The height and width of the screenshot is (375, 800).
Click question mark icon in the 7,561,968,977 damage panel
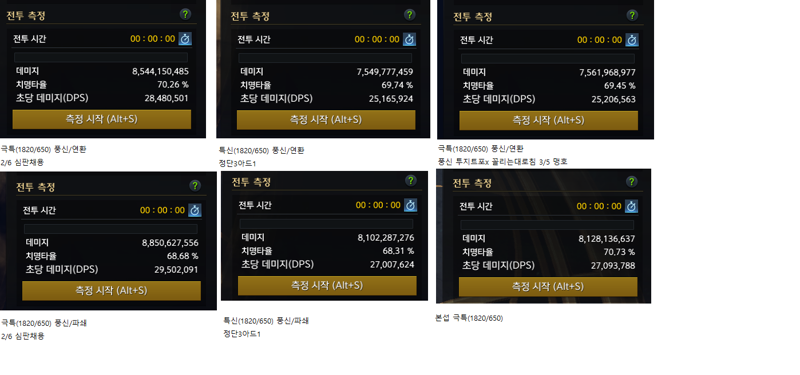click(x=632, y=15)
